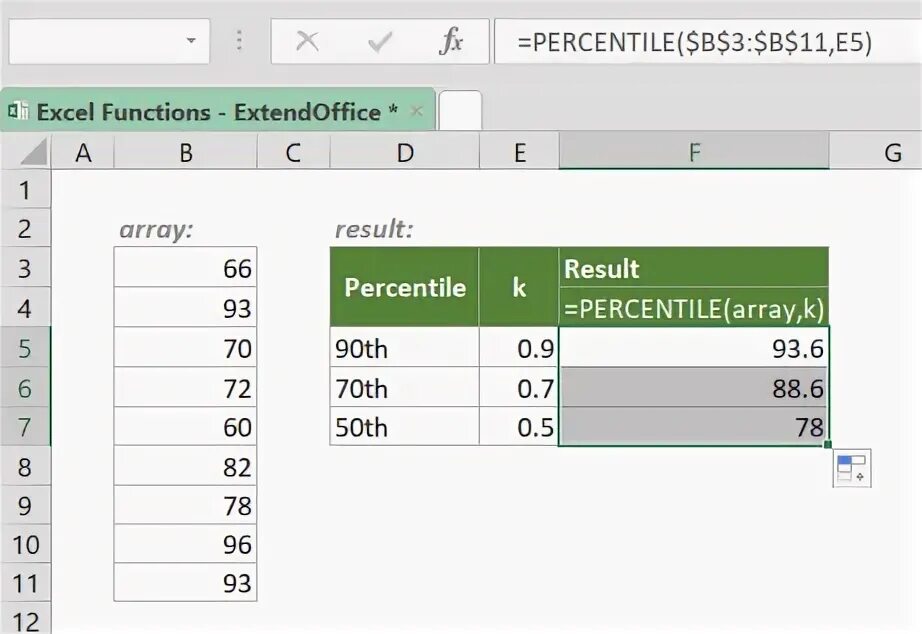The image size is (922, 634).
Task: Click the Insert Function fx icon
Action: tap(452, 41)
